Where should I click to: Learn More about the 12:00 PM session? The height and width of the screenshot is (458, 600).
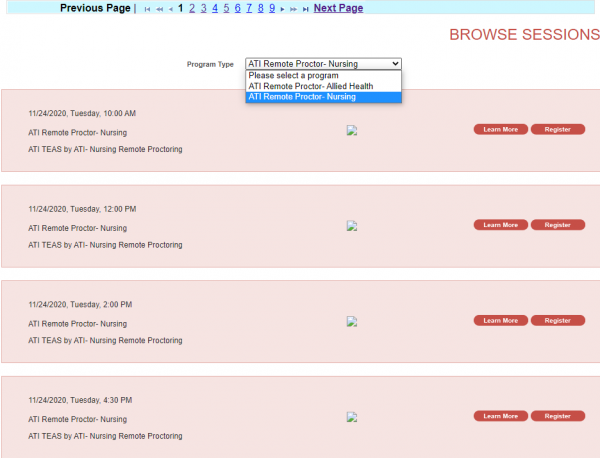click(x=500, y=225)
